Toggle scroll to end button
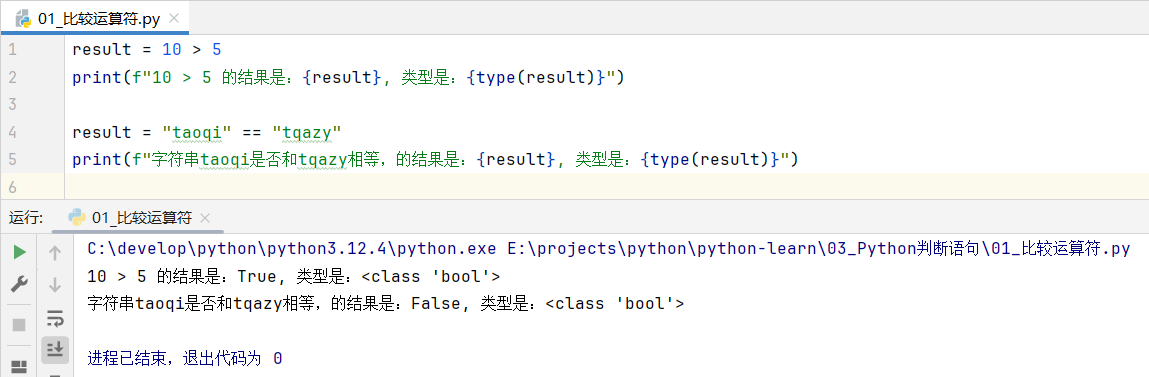Screen dimensions: 1149x377 click(x=55, y=348)
